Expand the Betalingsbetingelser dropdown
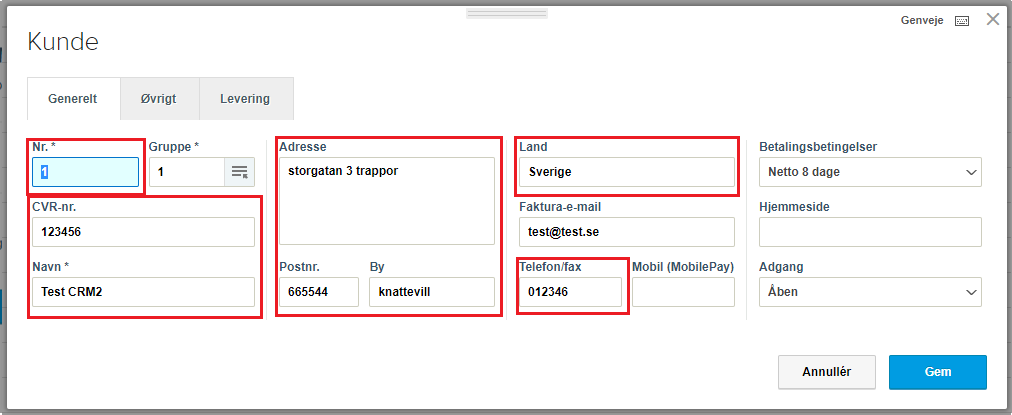 point(870,172)
